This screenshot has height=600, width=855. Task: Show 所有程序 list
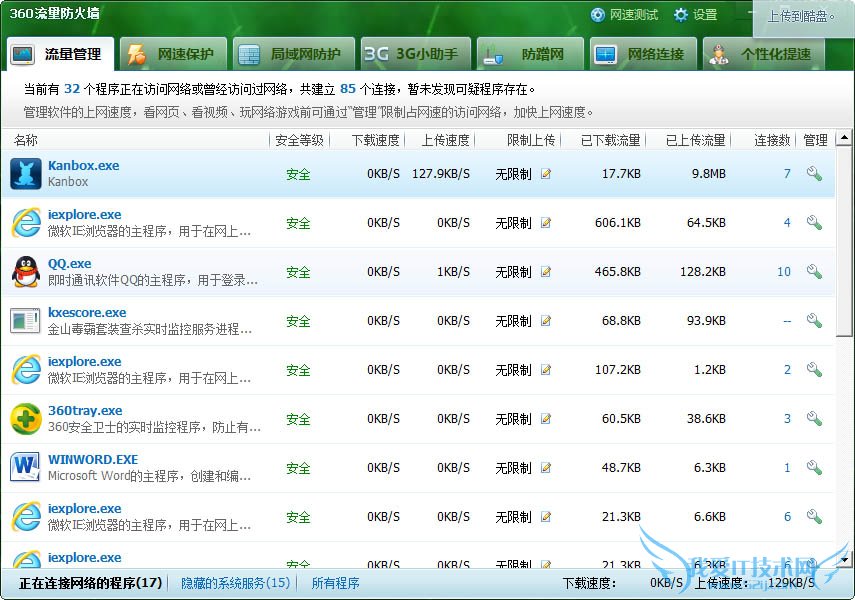tap(335, 583)
